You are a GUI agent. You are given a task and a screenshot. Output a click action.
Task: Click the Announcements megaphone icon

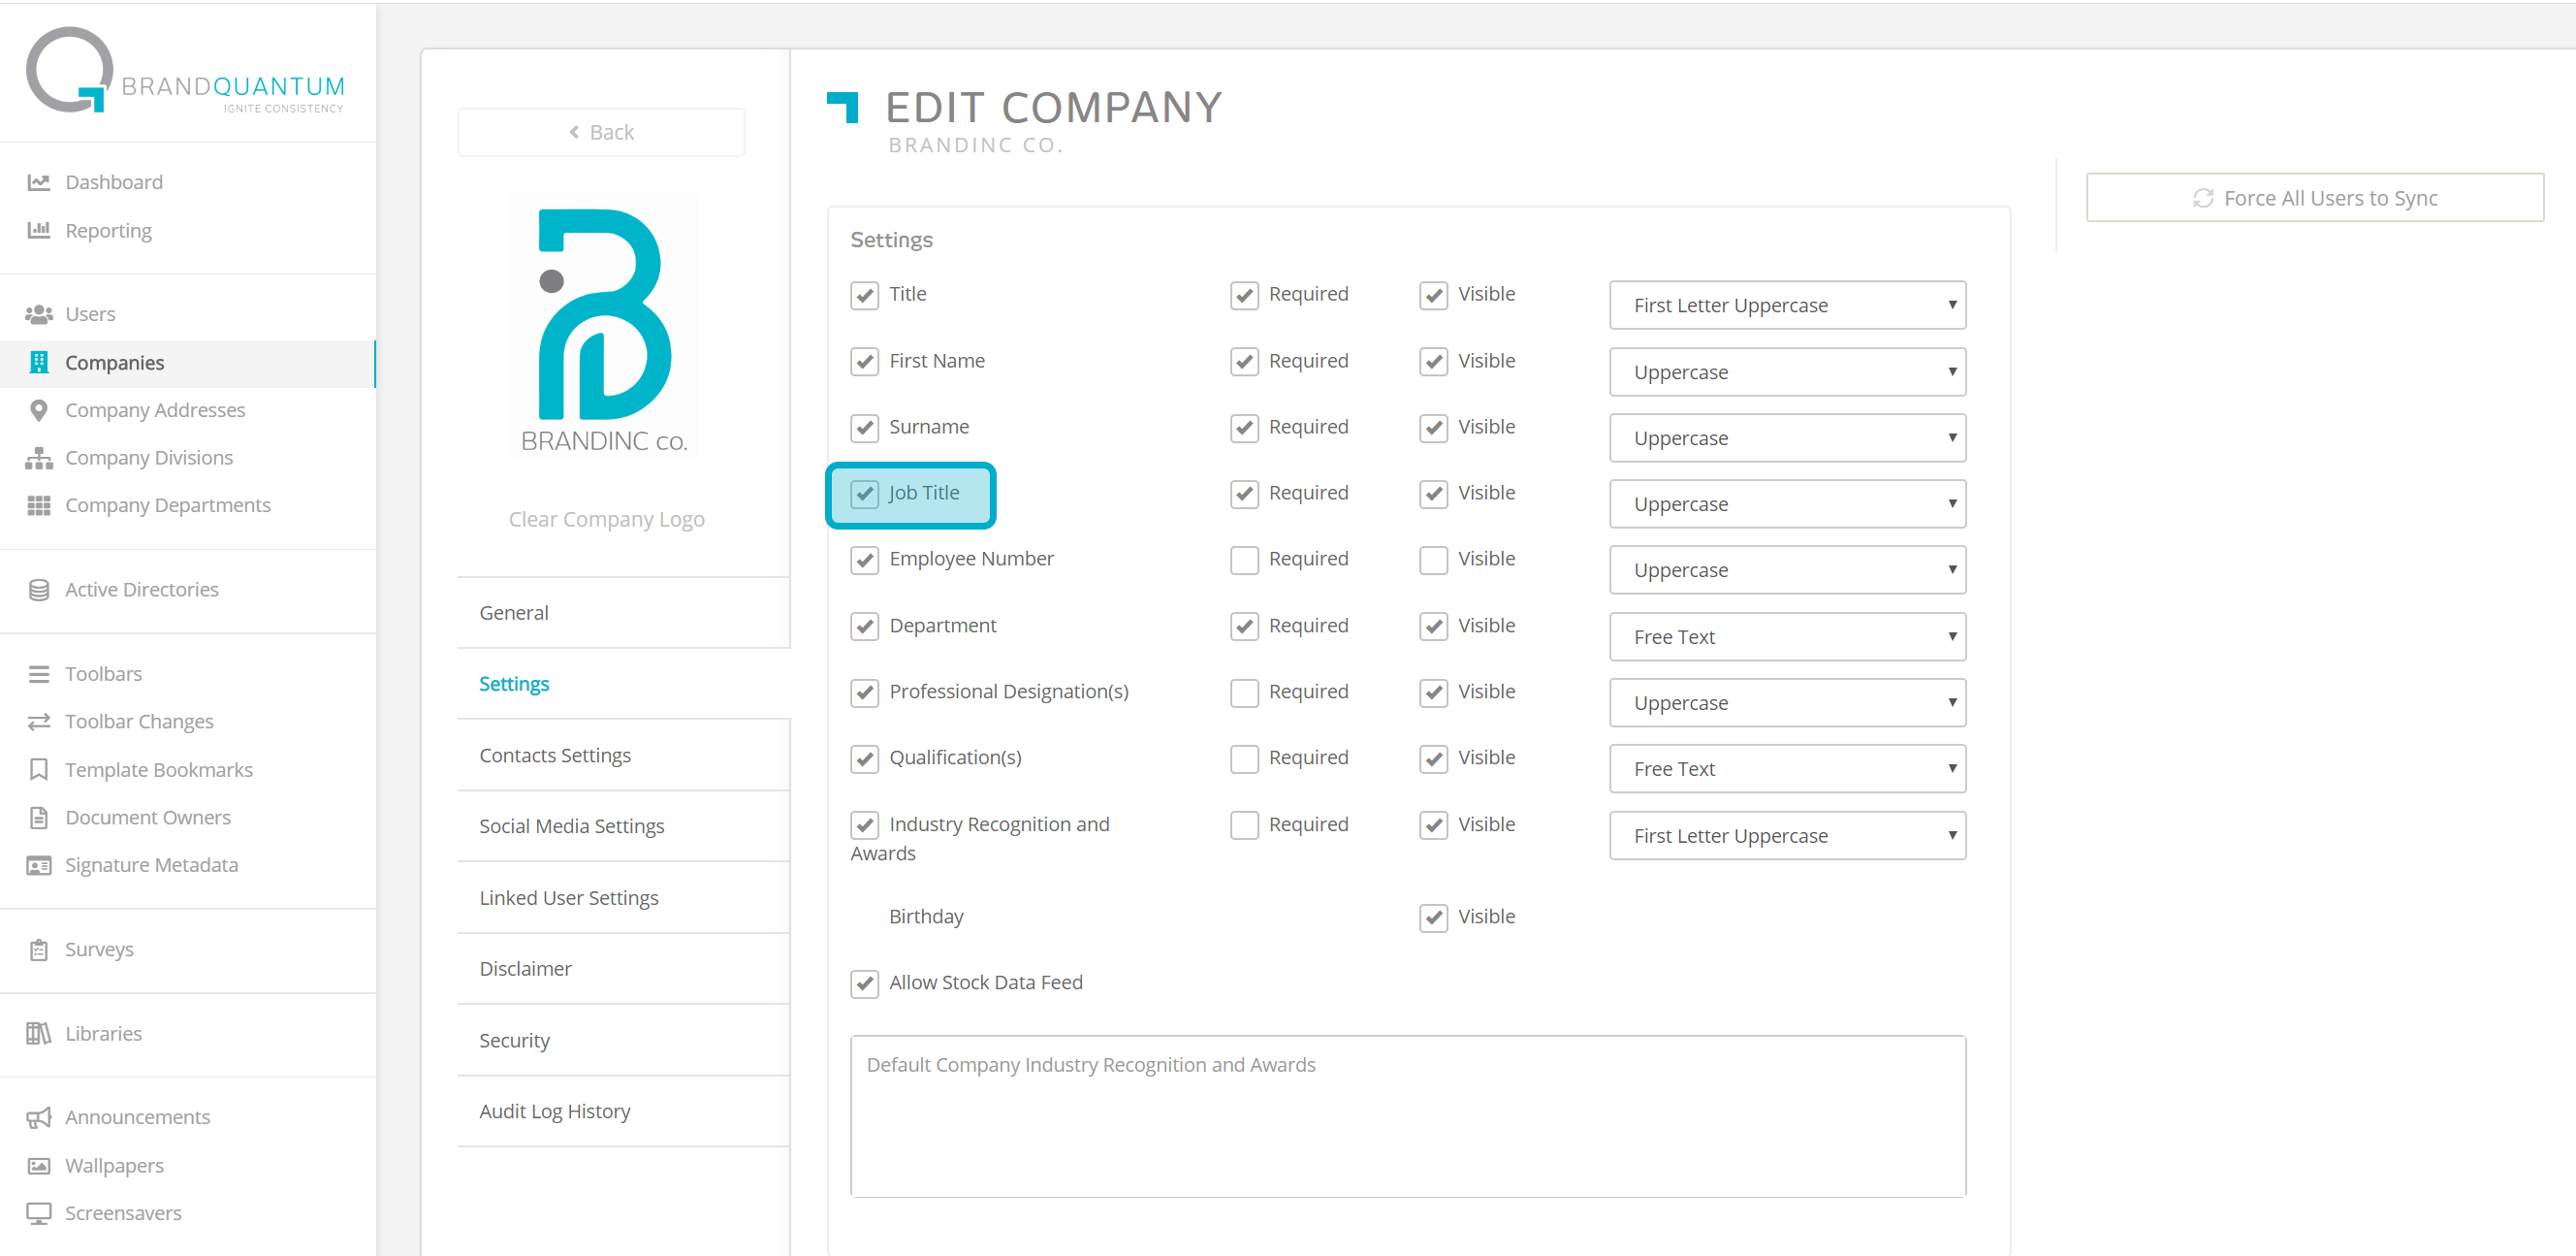pos(38,1117)
